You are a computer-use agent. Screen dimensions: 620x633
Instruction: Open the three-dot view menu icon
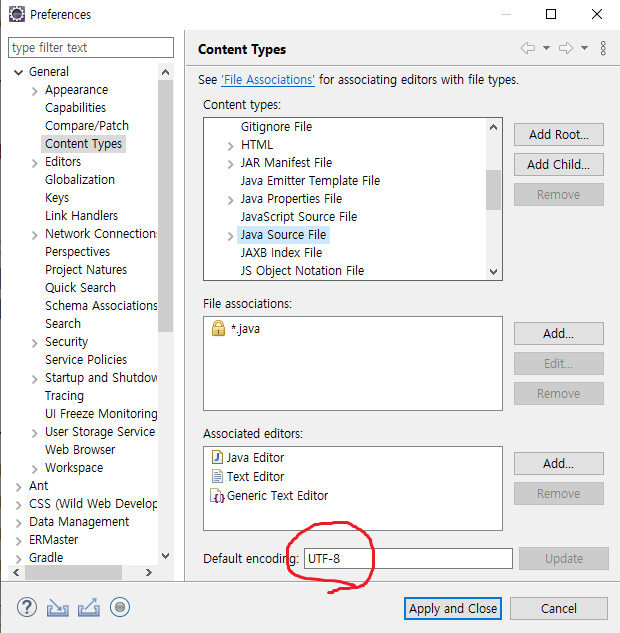pos(603,48)
